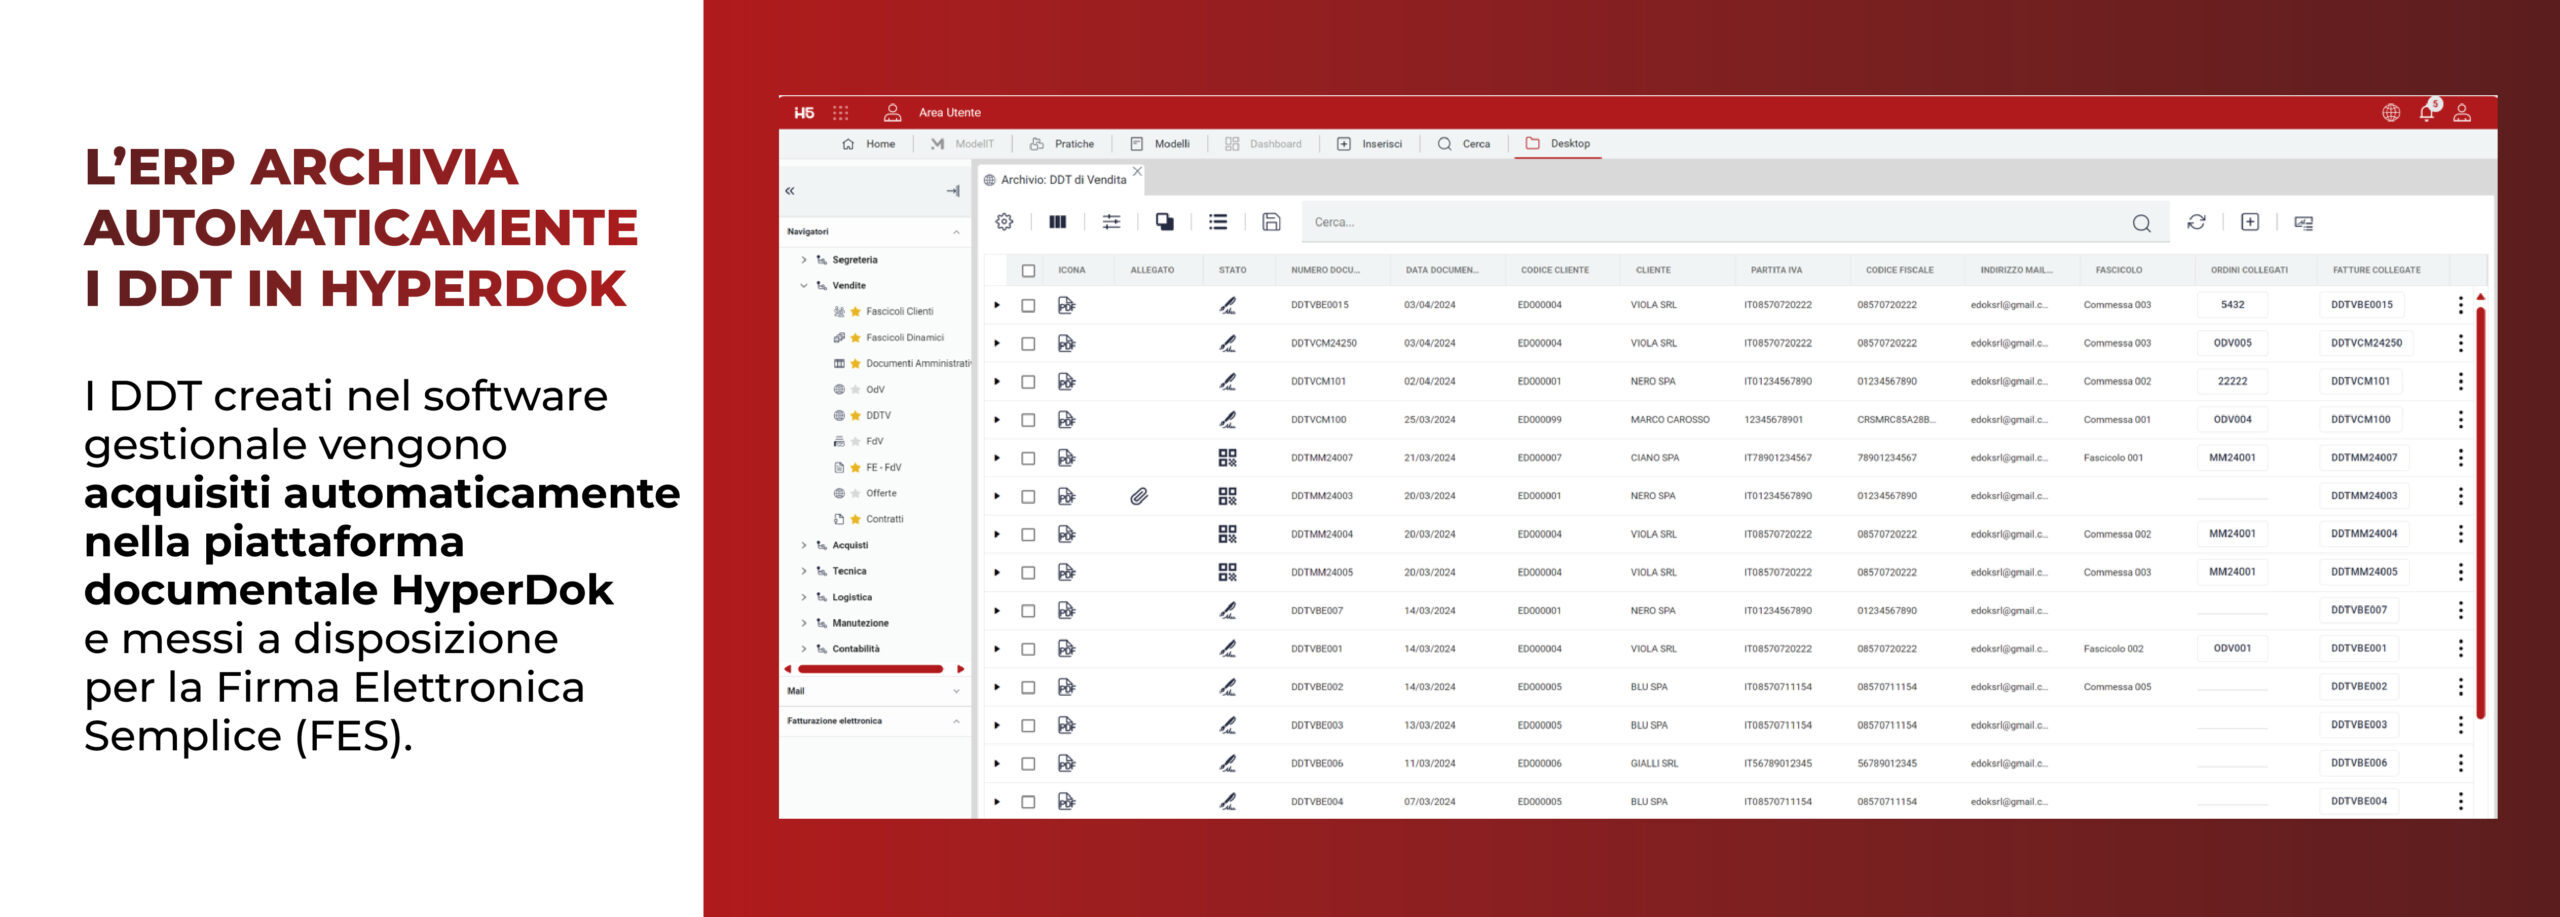Click the navigator horizontal scrollbar
The image size is (2560, 917).
point(871,669)
